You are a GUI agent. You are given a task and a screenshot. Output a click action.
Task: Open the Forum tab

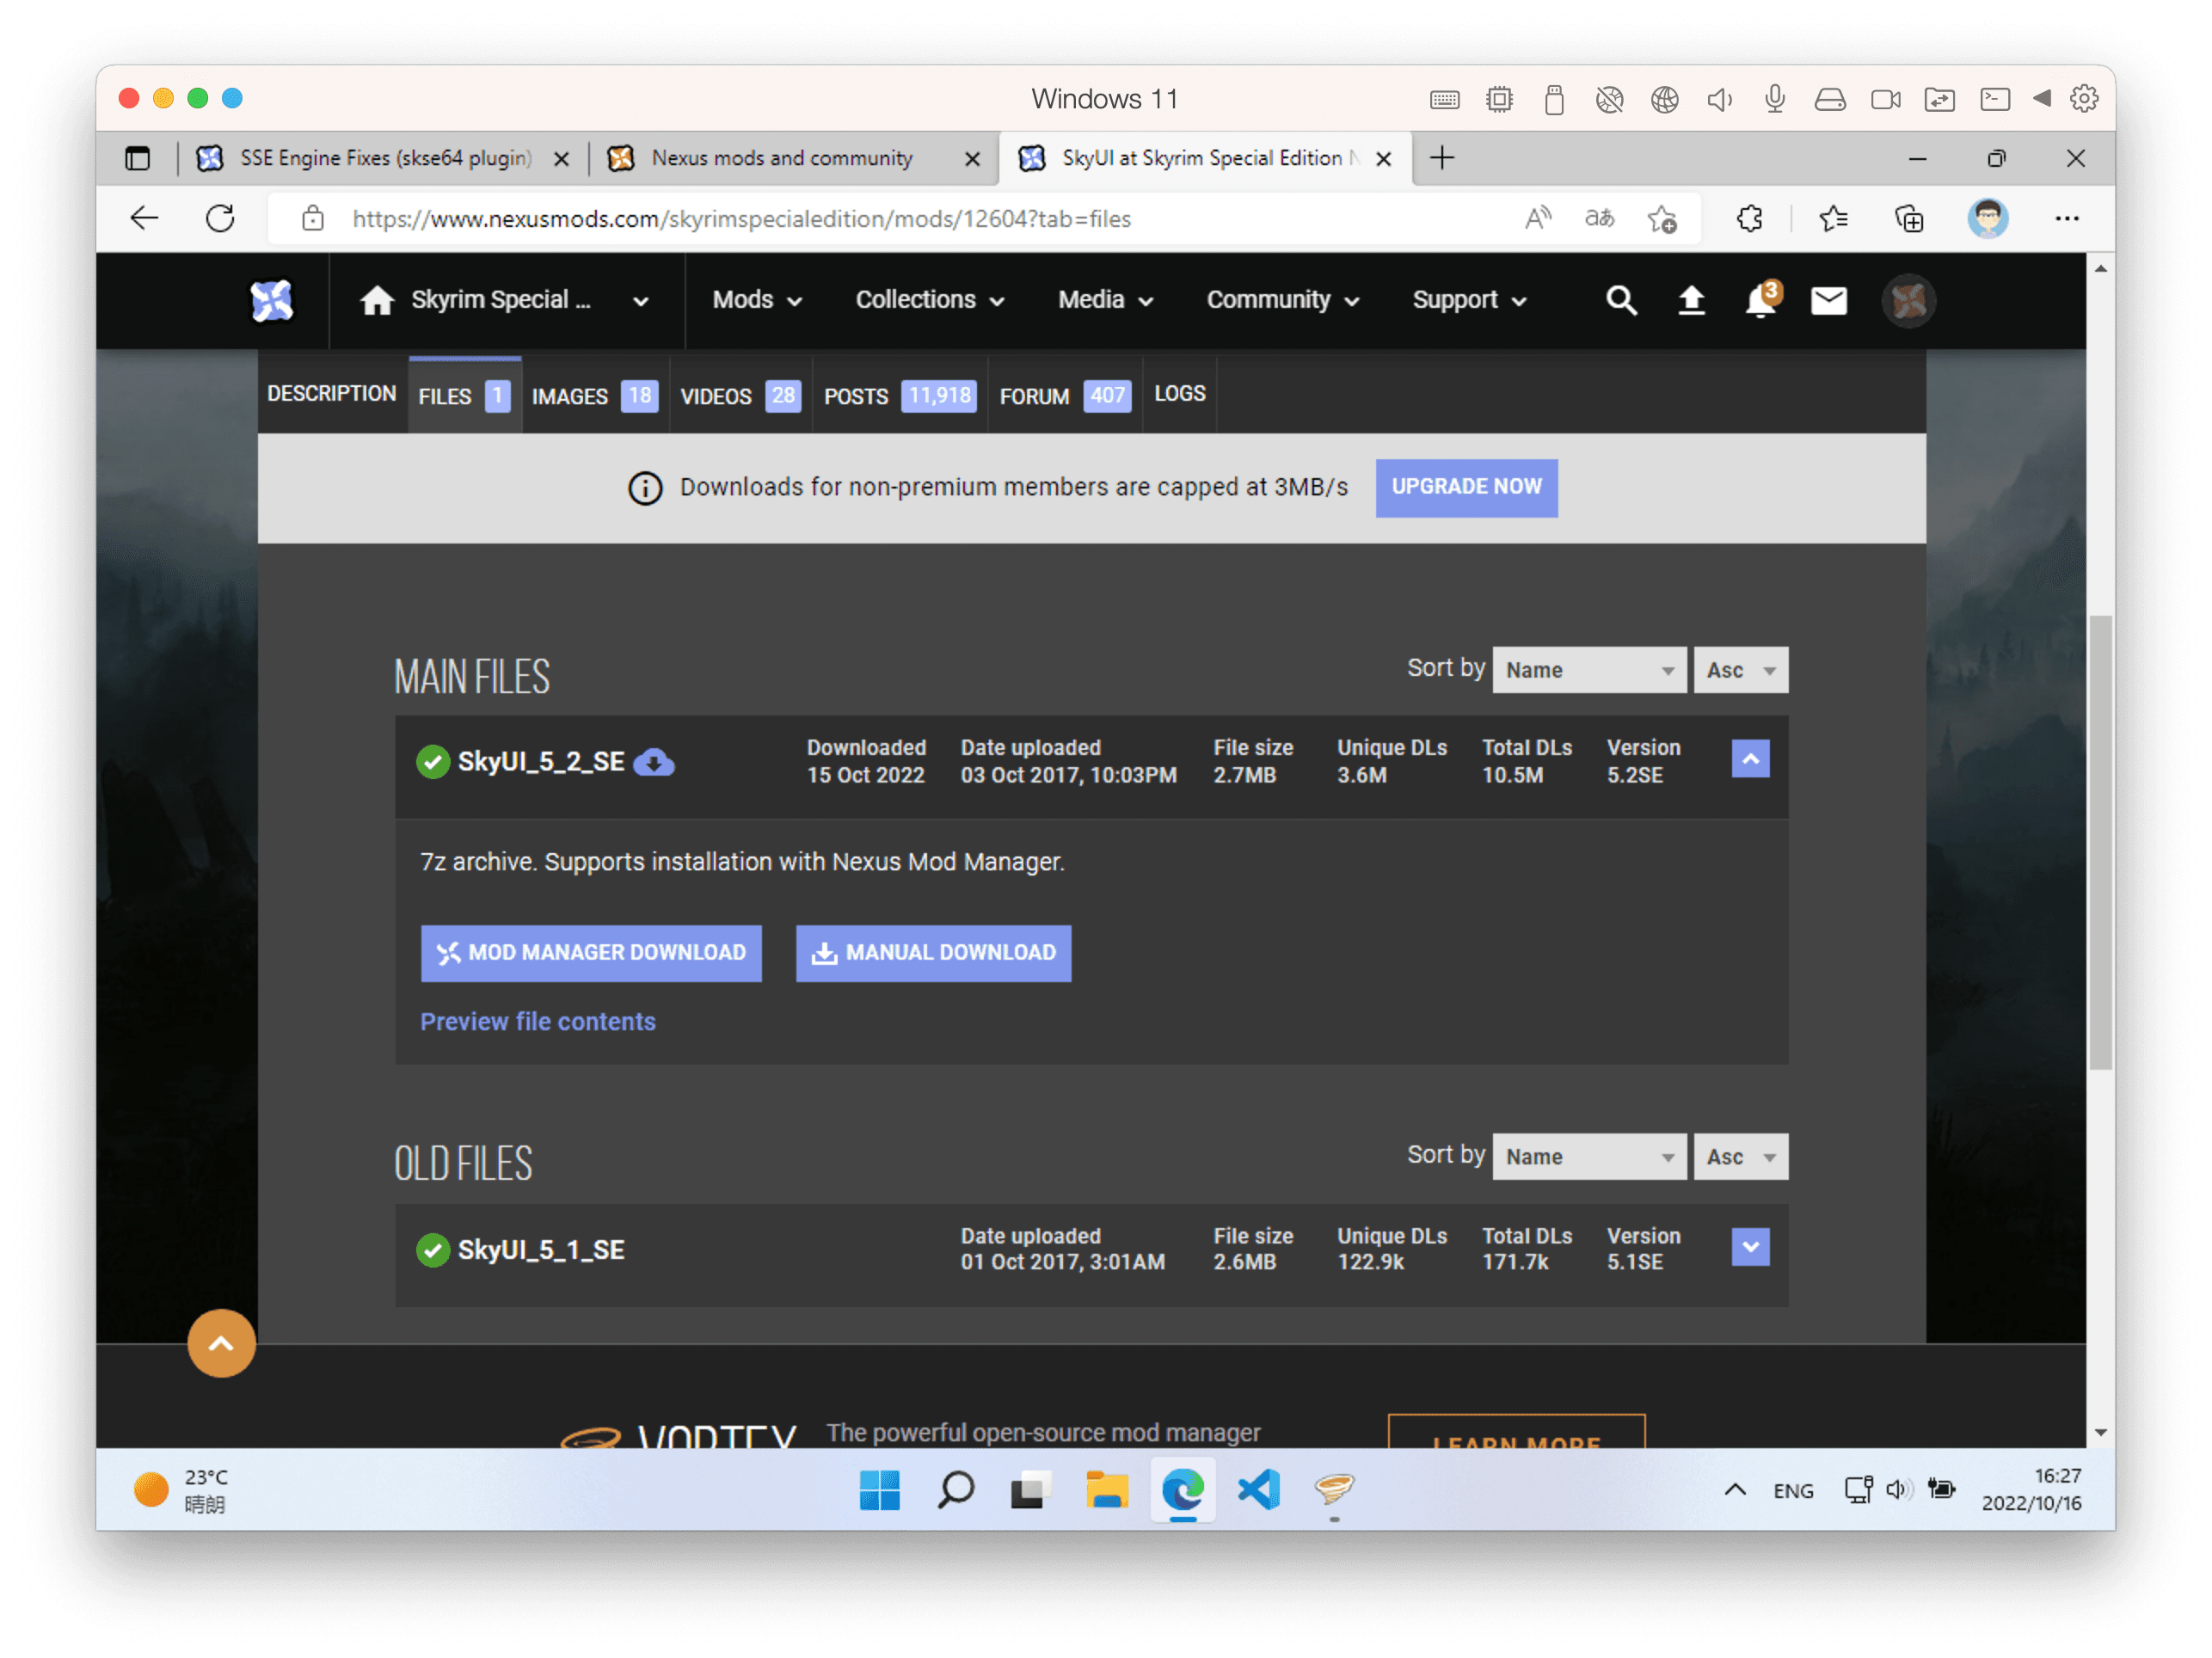[1064, 396]
